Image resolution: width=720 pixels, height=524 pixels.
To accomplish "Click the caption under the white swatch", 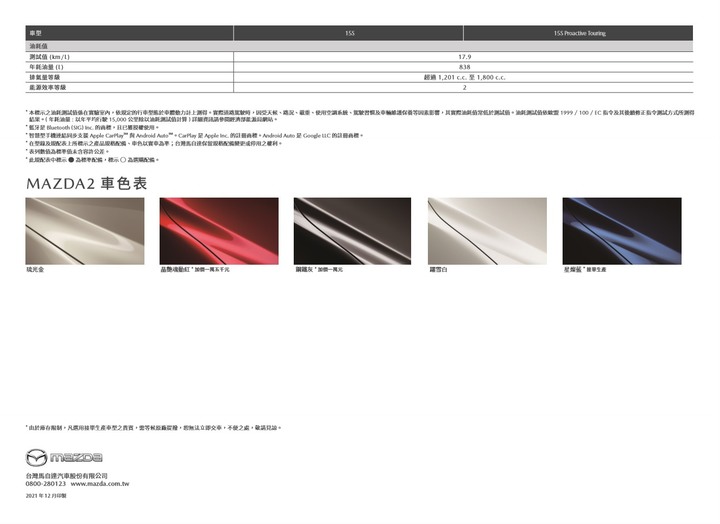I will (438, 270).
